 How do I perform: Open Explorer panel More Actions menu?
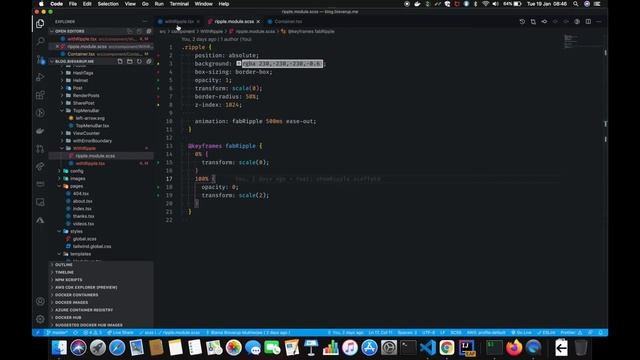(145, 22)
